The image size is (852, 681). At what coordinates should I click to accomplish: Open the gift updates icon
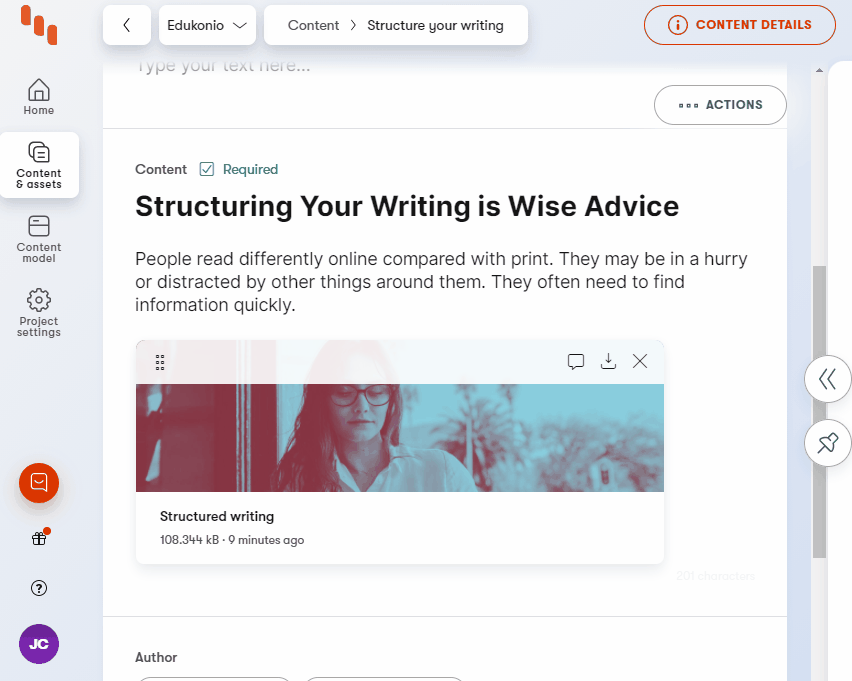39,539
